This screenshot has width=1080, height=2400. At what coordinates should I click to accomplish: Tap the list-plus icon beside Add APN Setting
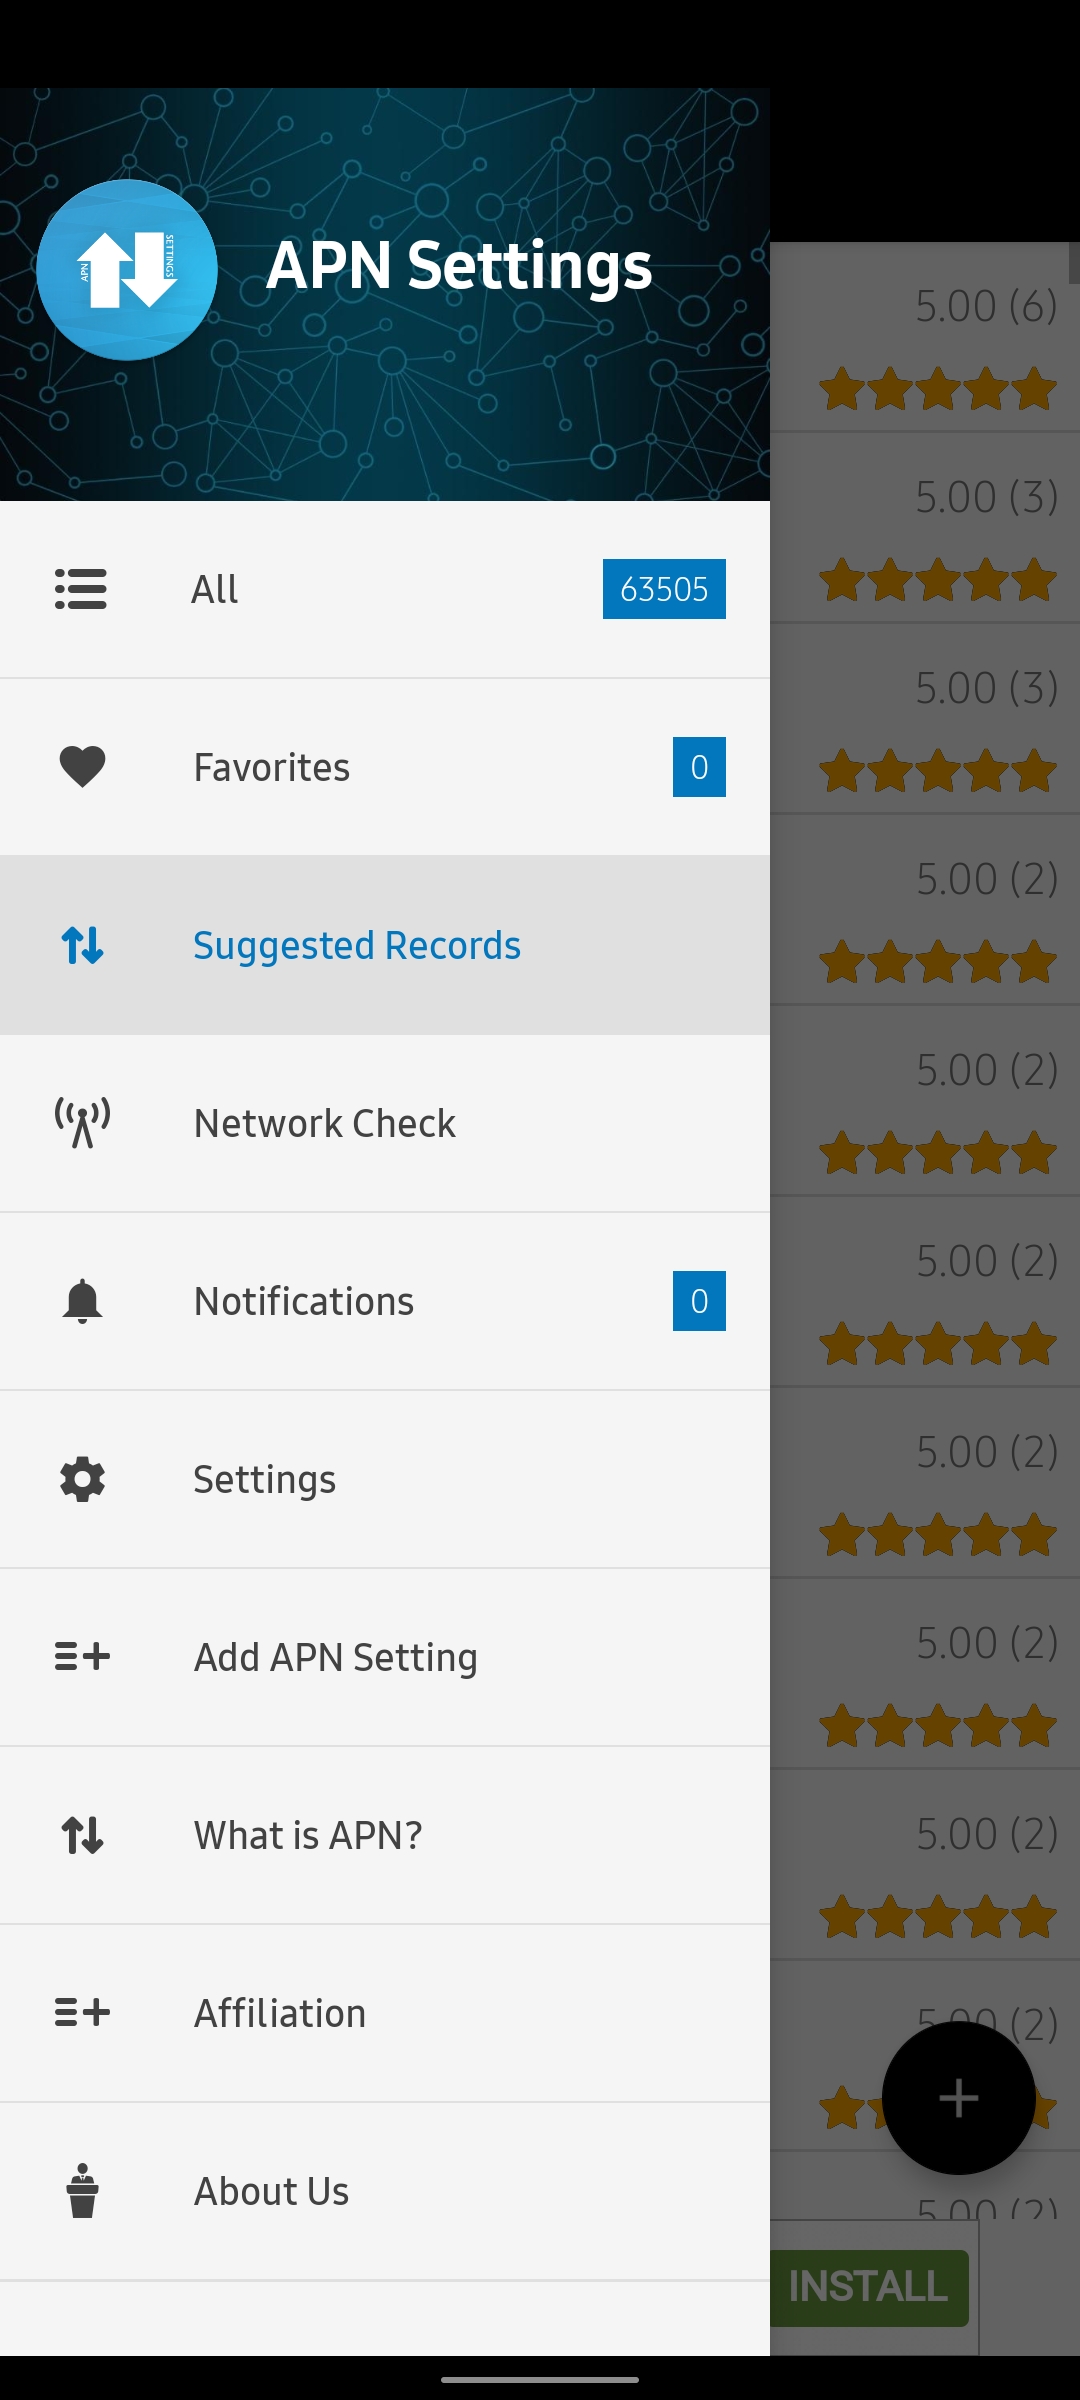point(82,1657)
